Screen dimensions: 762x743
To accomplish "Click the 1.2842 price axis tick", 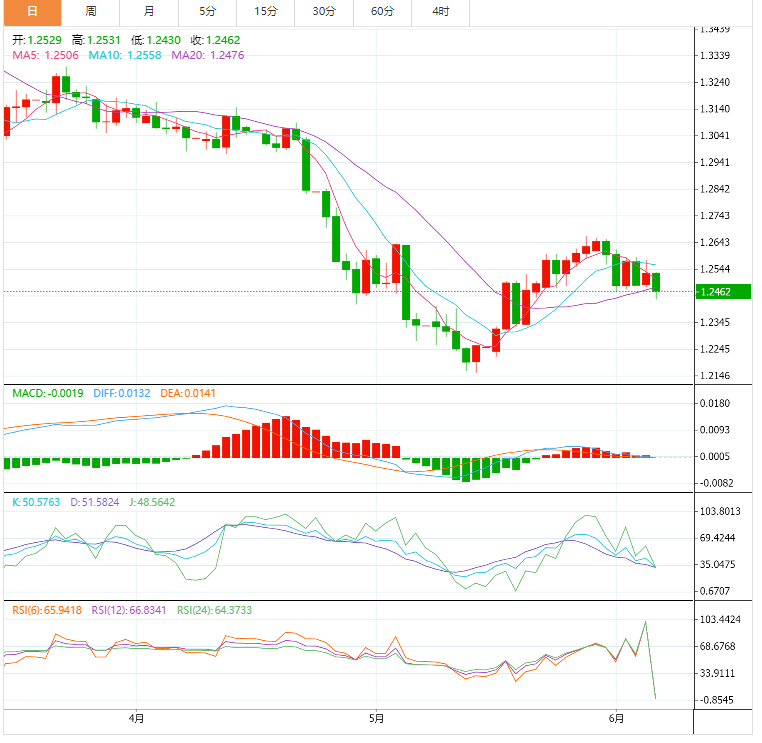I will coord(715,190).
